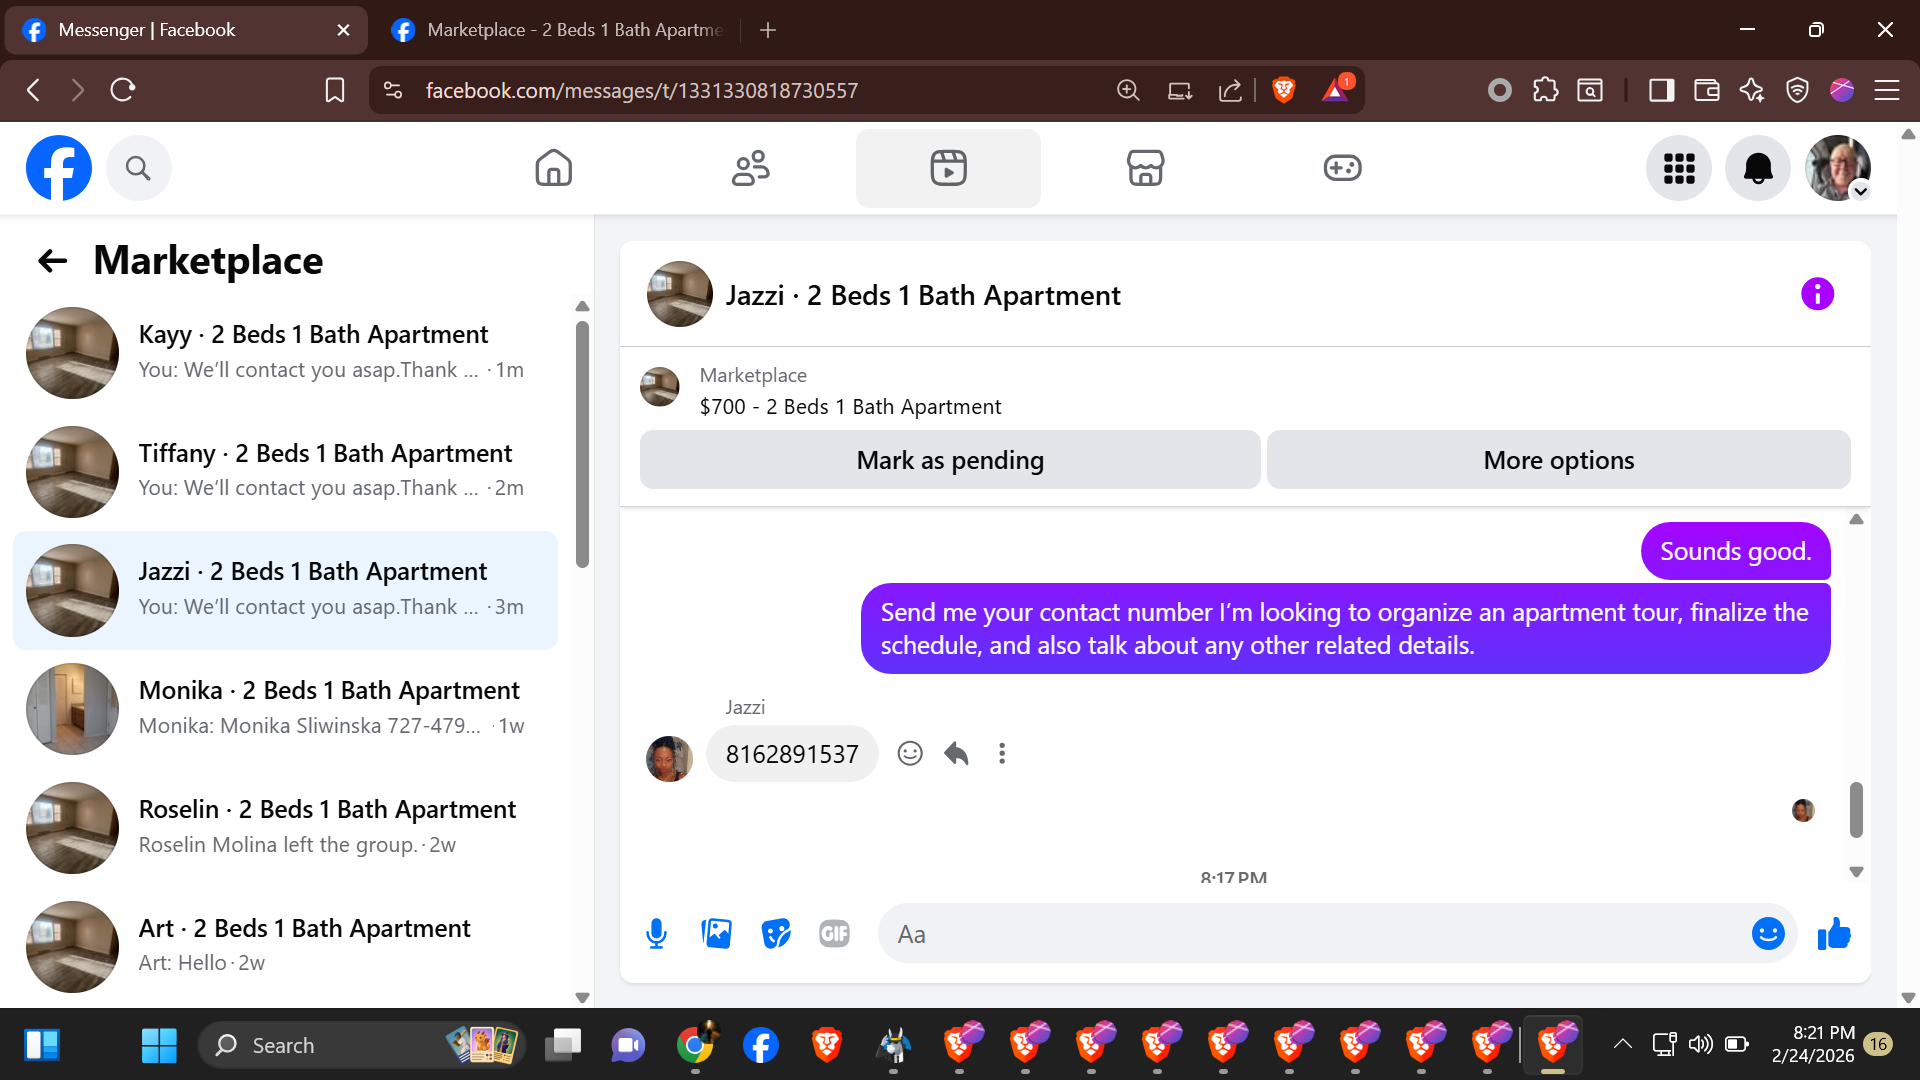This screenshot has width=1920, height=1080.
Task: Click the Mark as pending button
Action: pyautogui.click(x=949, y=460)
